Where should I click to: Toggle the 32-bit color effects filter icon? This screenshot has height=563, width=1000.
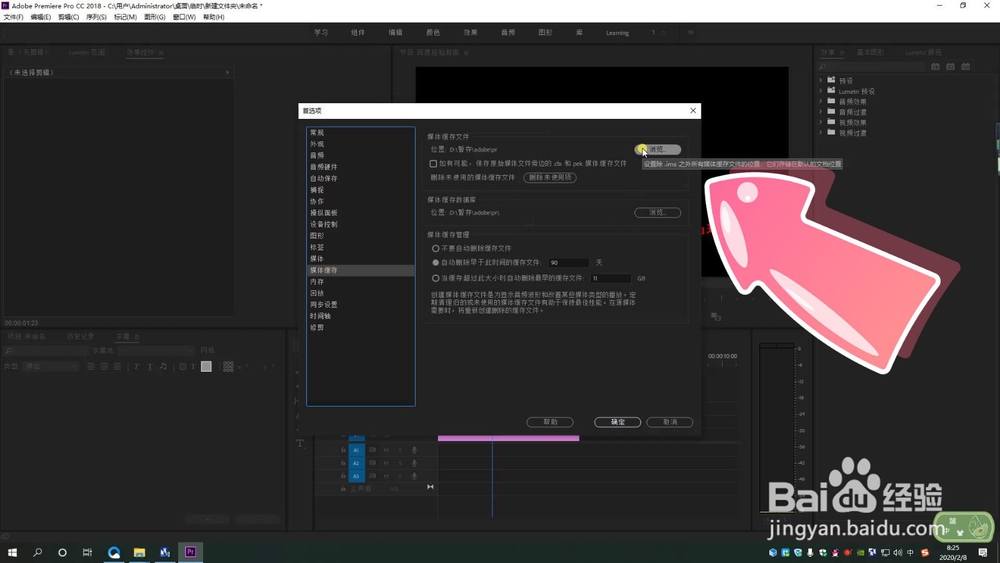point(950,66)
